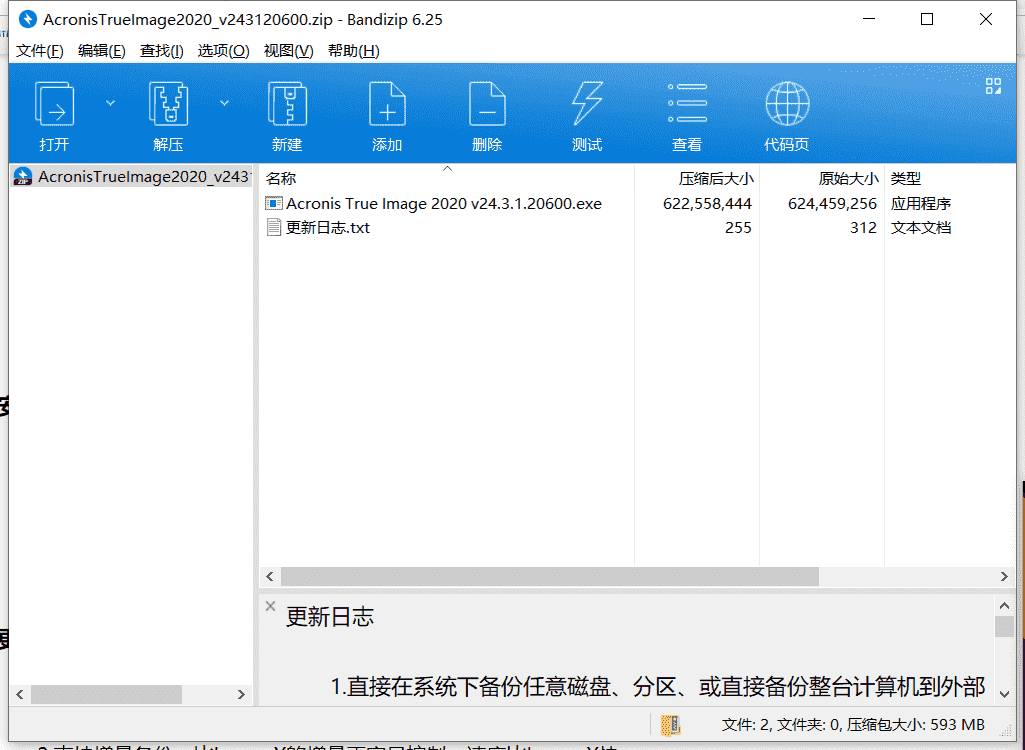Click the tree pane scrollbar right arrow

(x=241, y=694)
